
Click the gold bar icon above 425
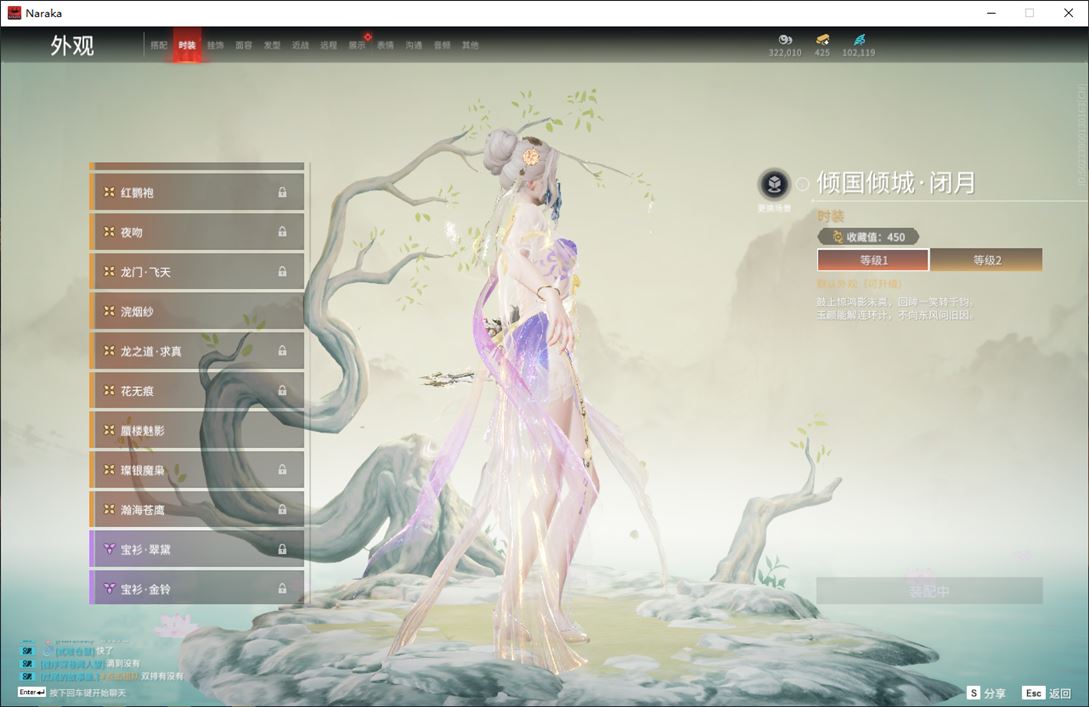(x=822, y=40)
